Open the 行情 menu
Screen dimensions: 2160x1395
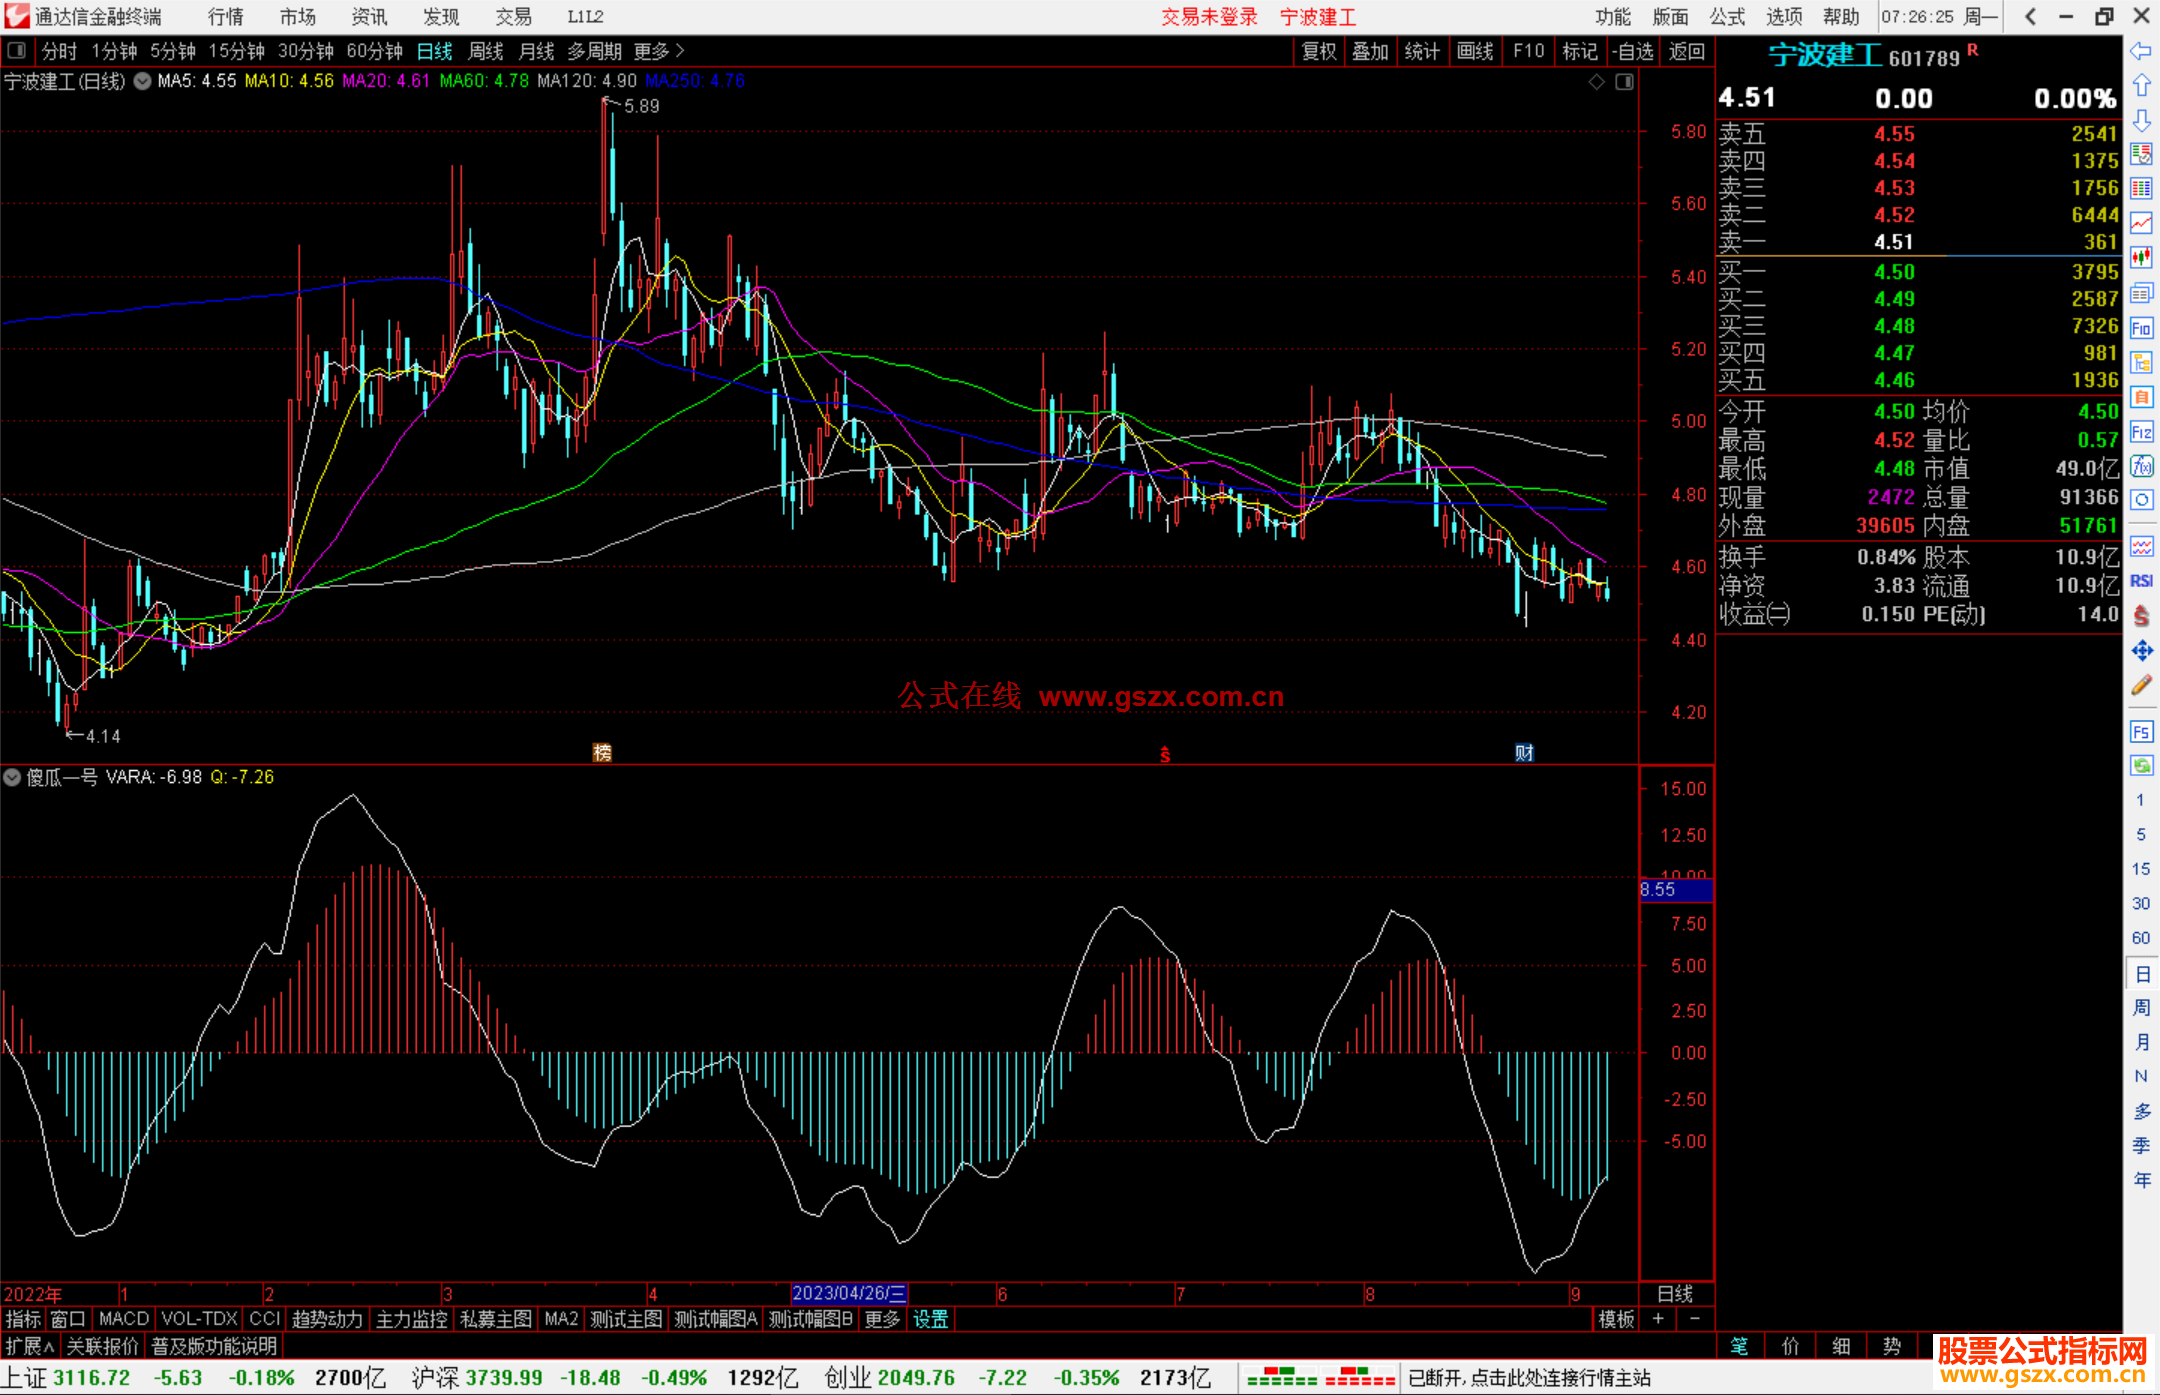click(226, 17)
